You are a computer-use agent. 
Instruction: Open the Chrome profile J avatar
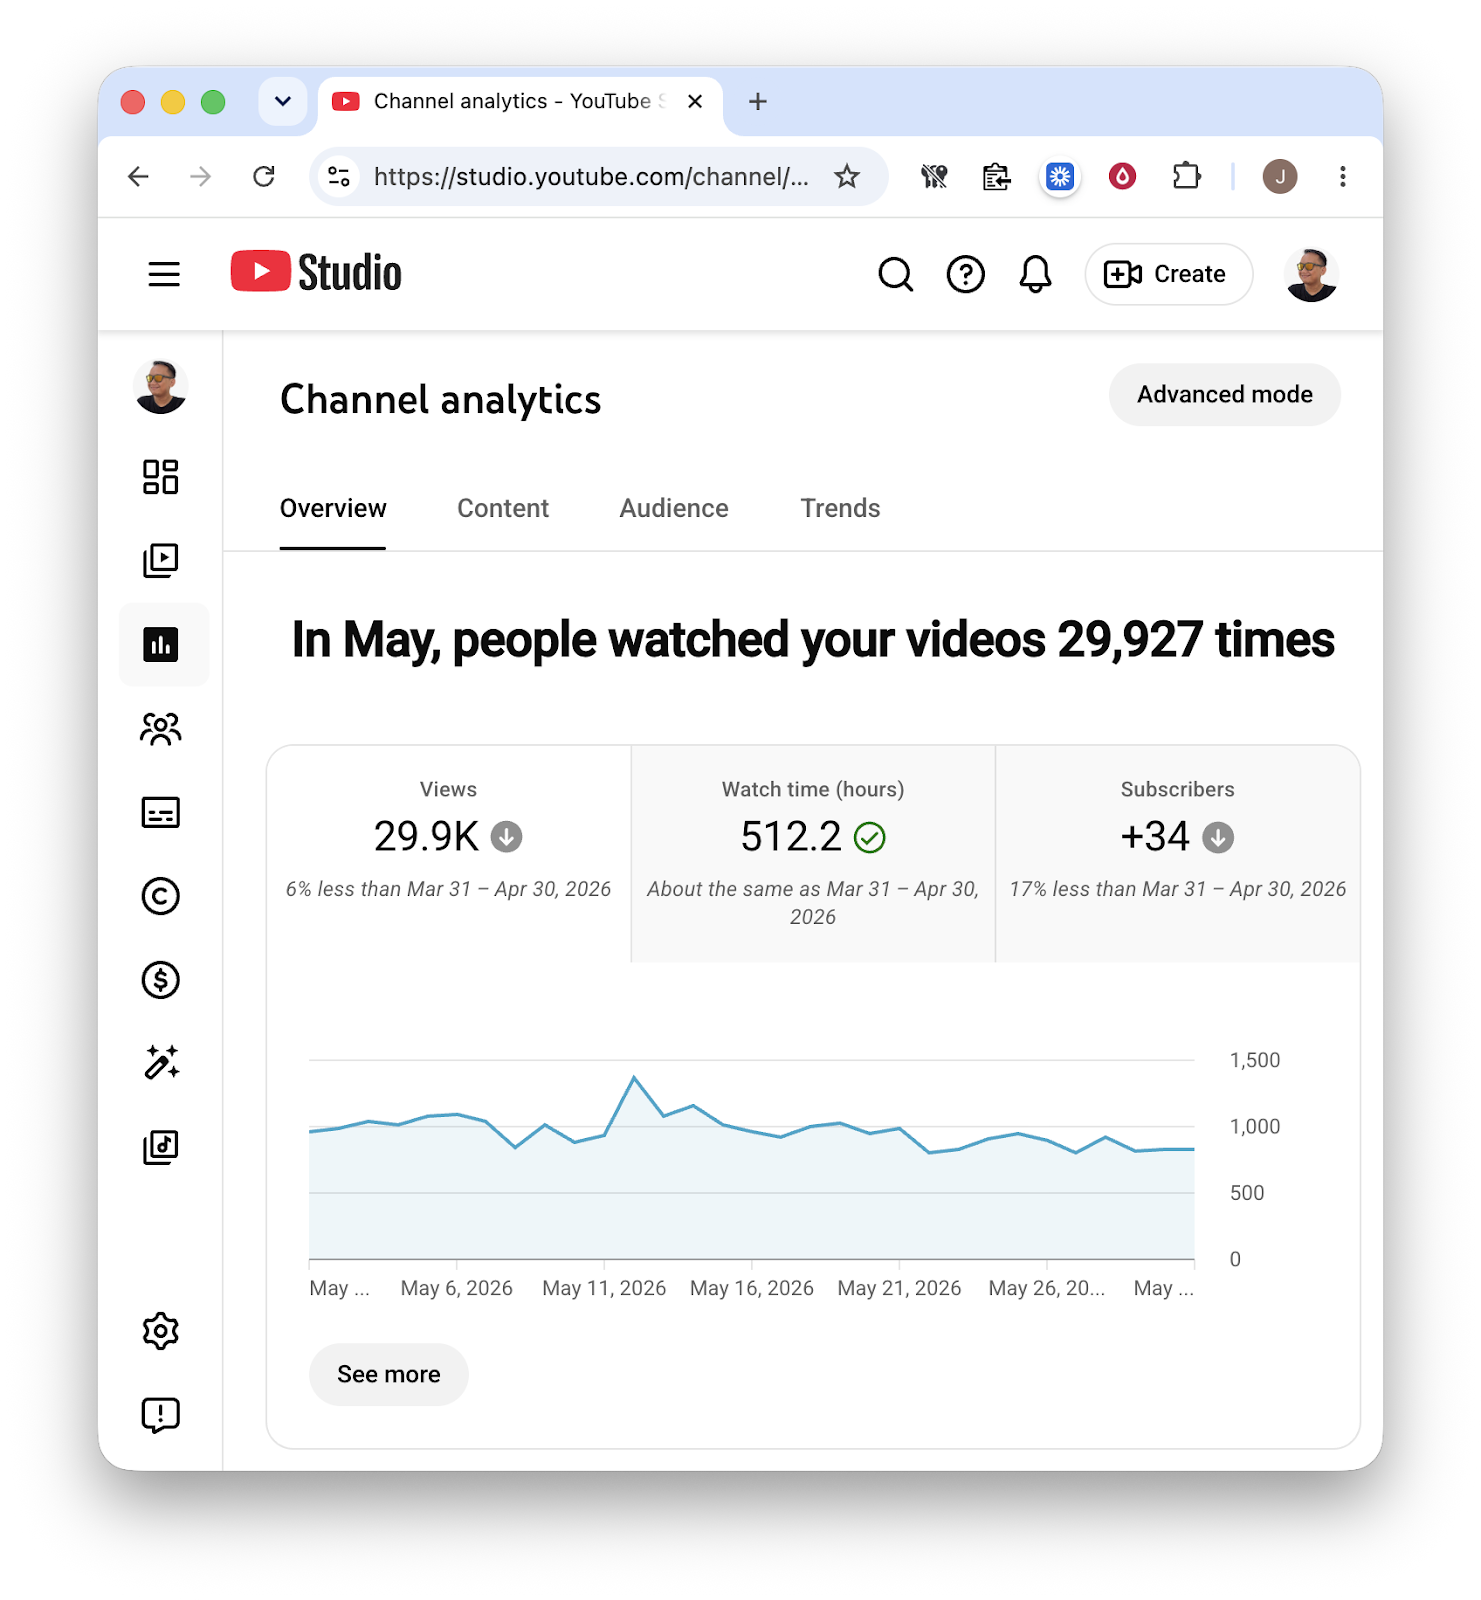[1280, 177]
